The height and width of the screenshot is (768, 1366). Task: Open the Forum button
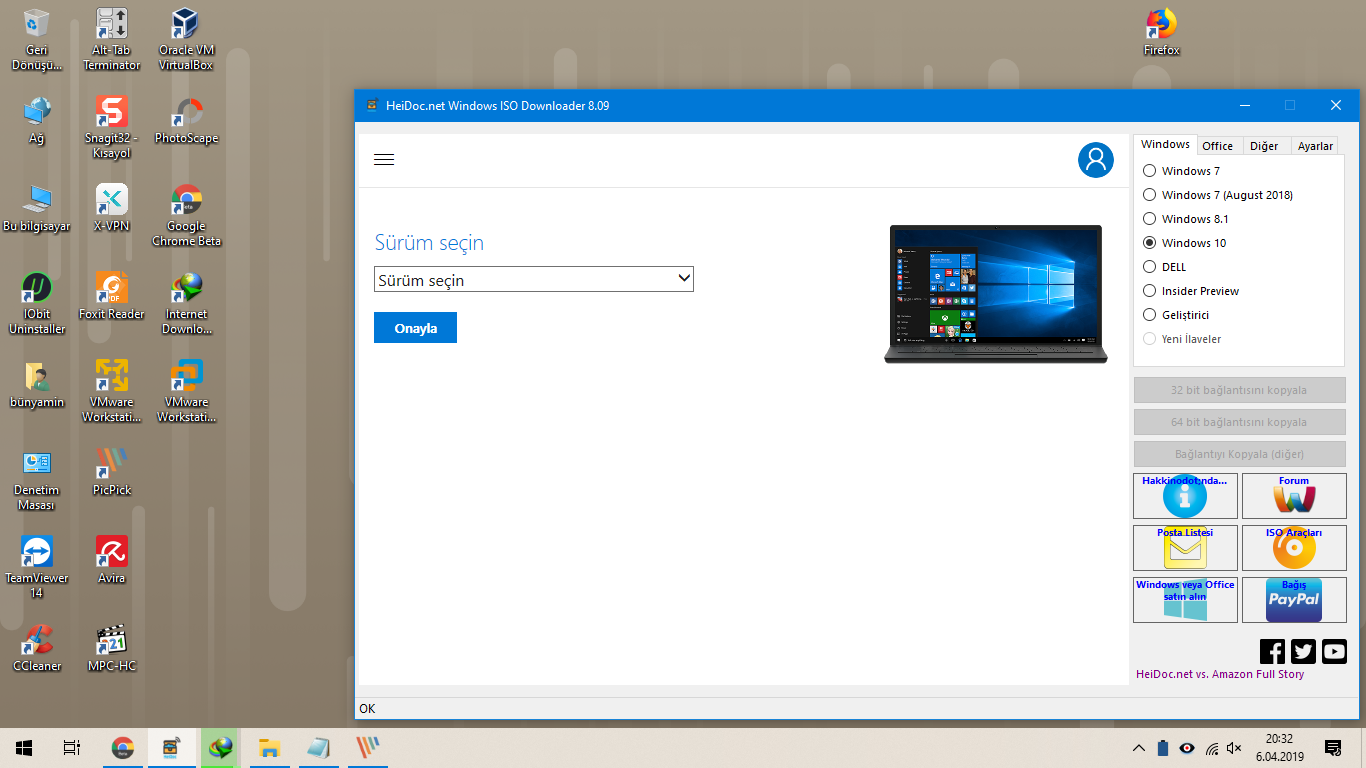1294,495
